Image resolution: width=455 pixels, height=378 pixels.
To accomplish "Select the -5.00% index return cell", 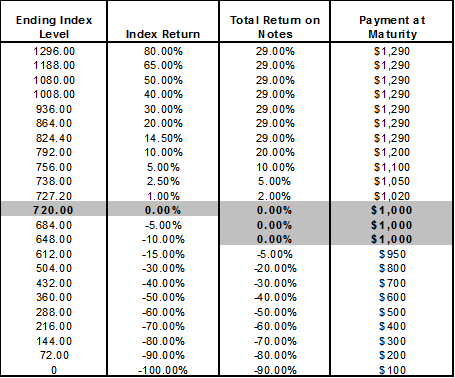I will [x=163, y=225].
